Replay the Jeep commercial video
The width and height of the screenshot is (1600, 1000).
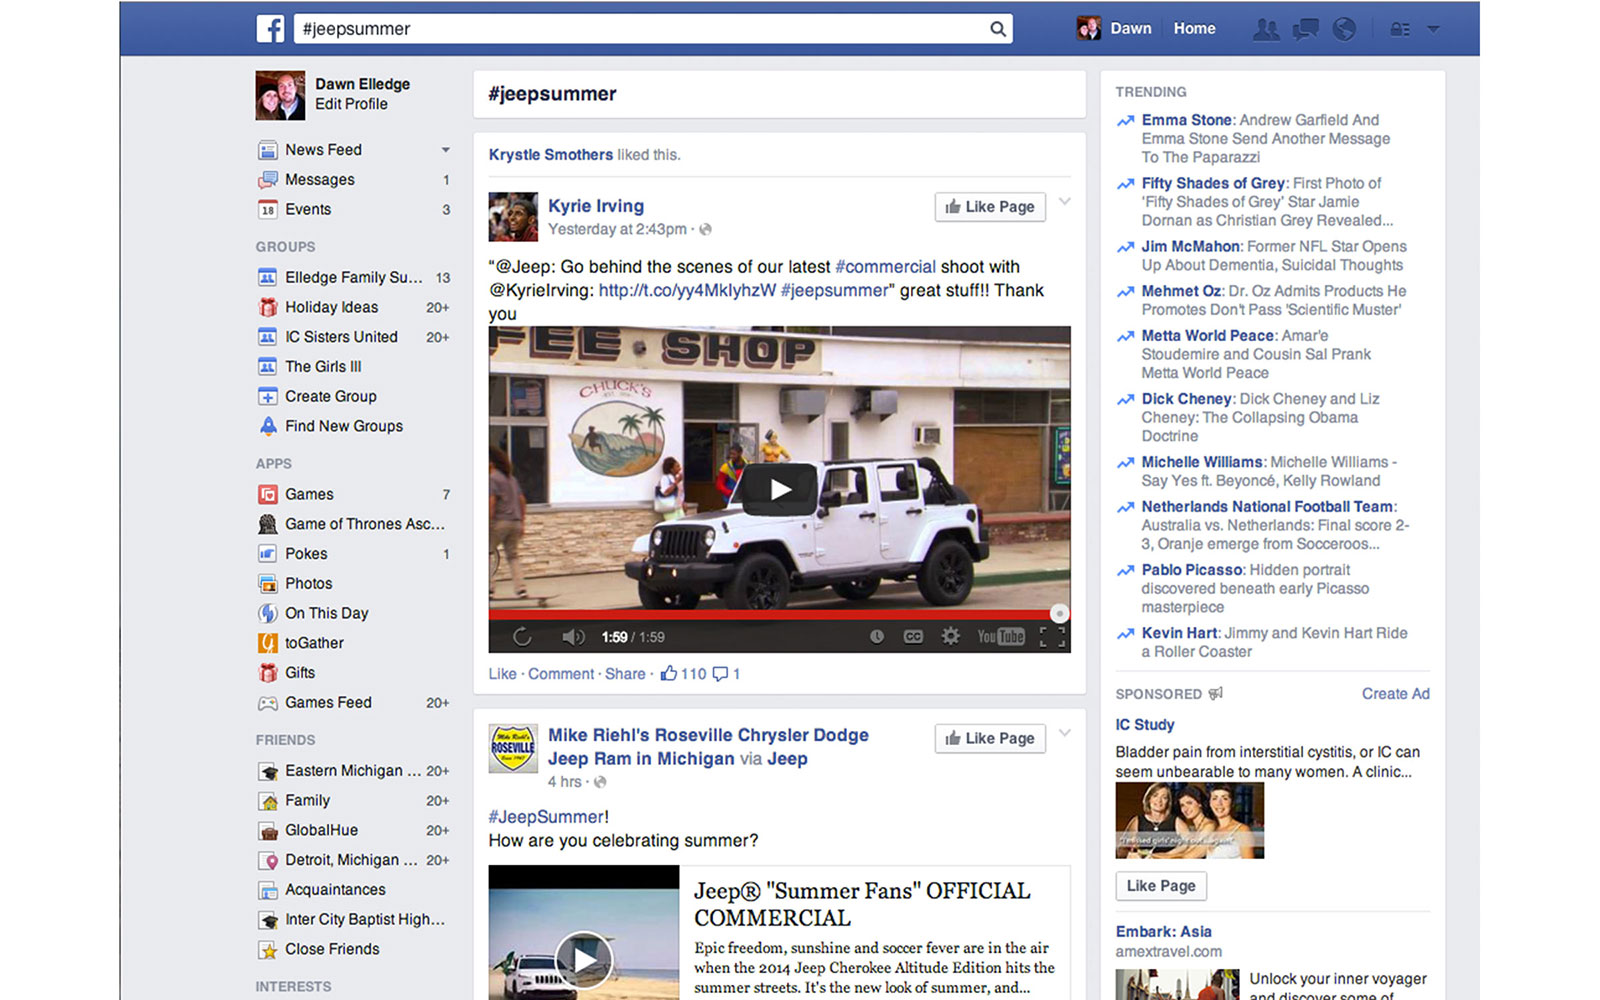click(521, 636)
